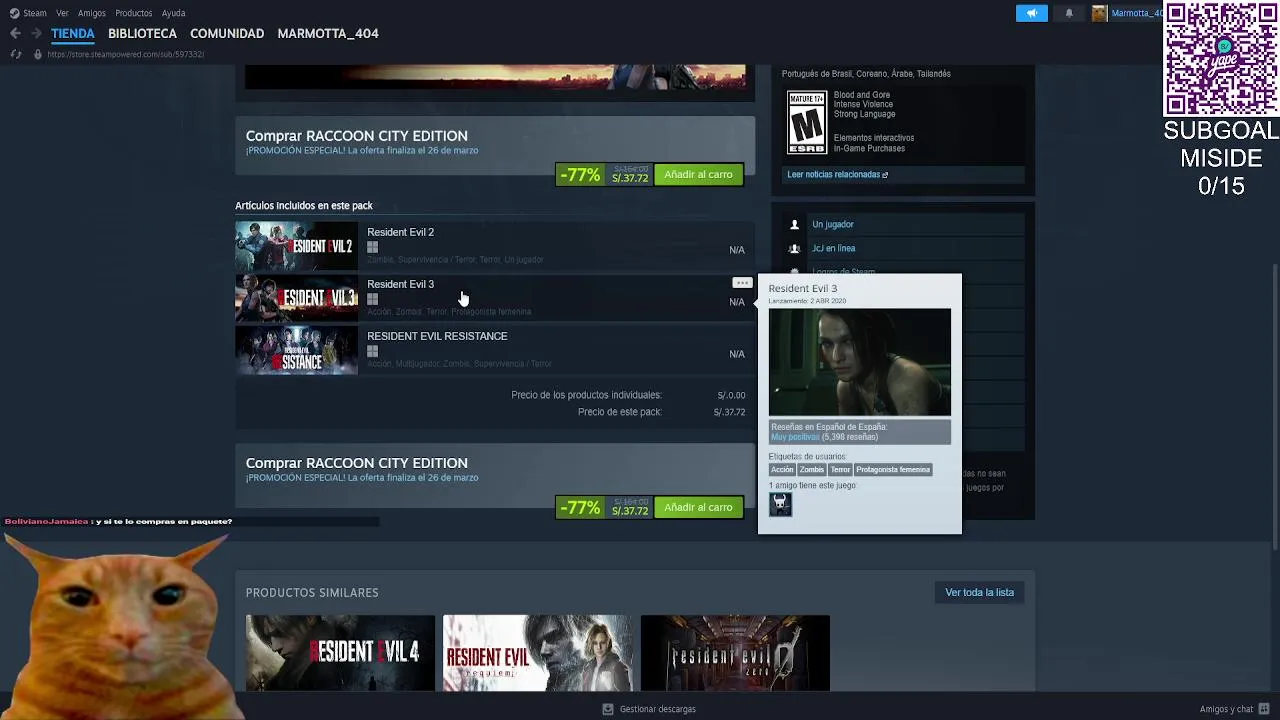Open the RESIDENT EVIL RESISTANCE title link

437,336
